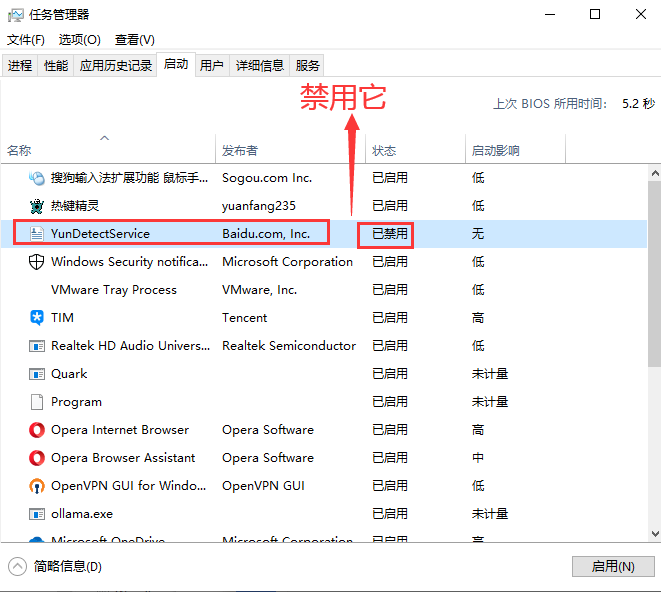Image resolution: width=661 pixels, height=592 pixels.
Task: Switch to the 服务 tab
Action: point(308,66)
